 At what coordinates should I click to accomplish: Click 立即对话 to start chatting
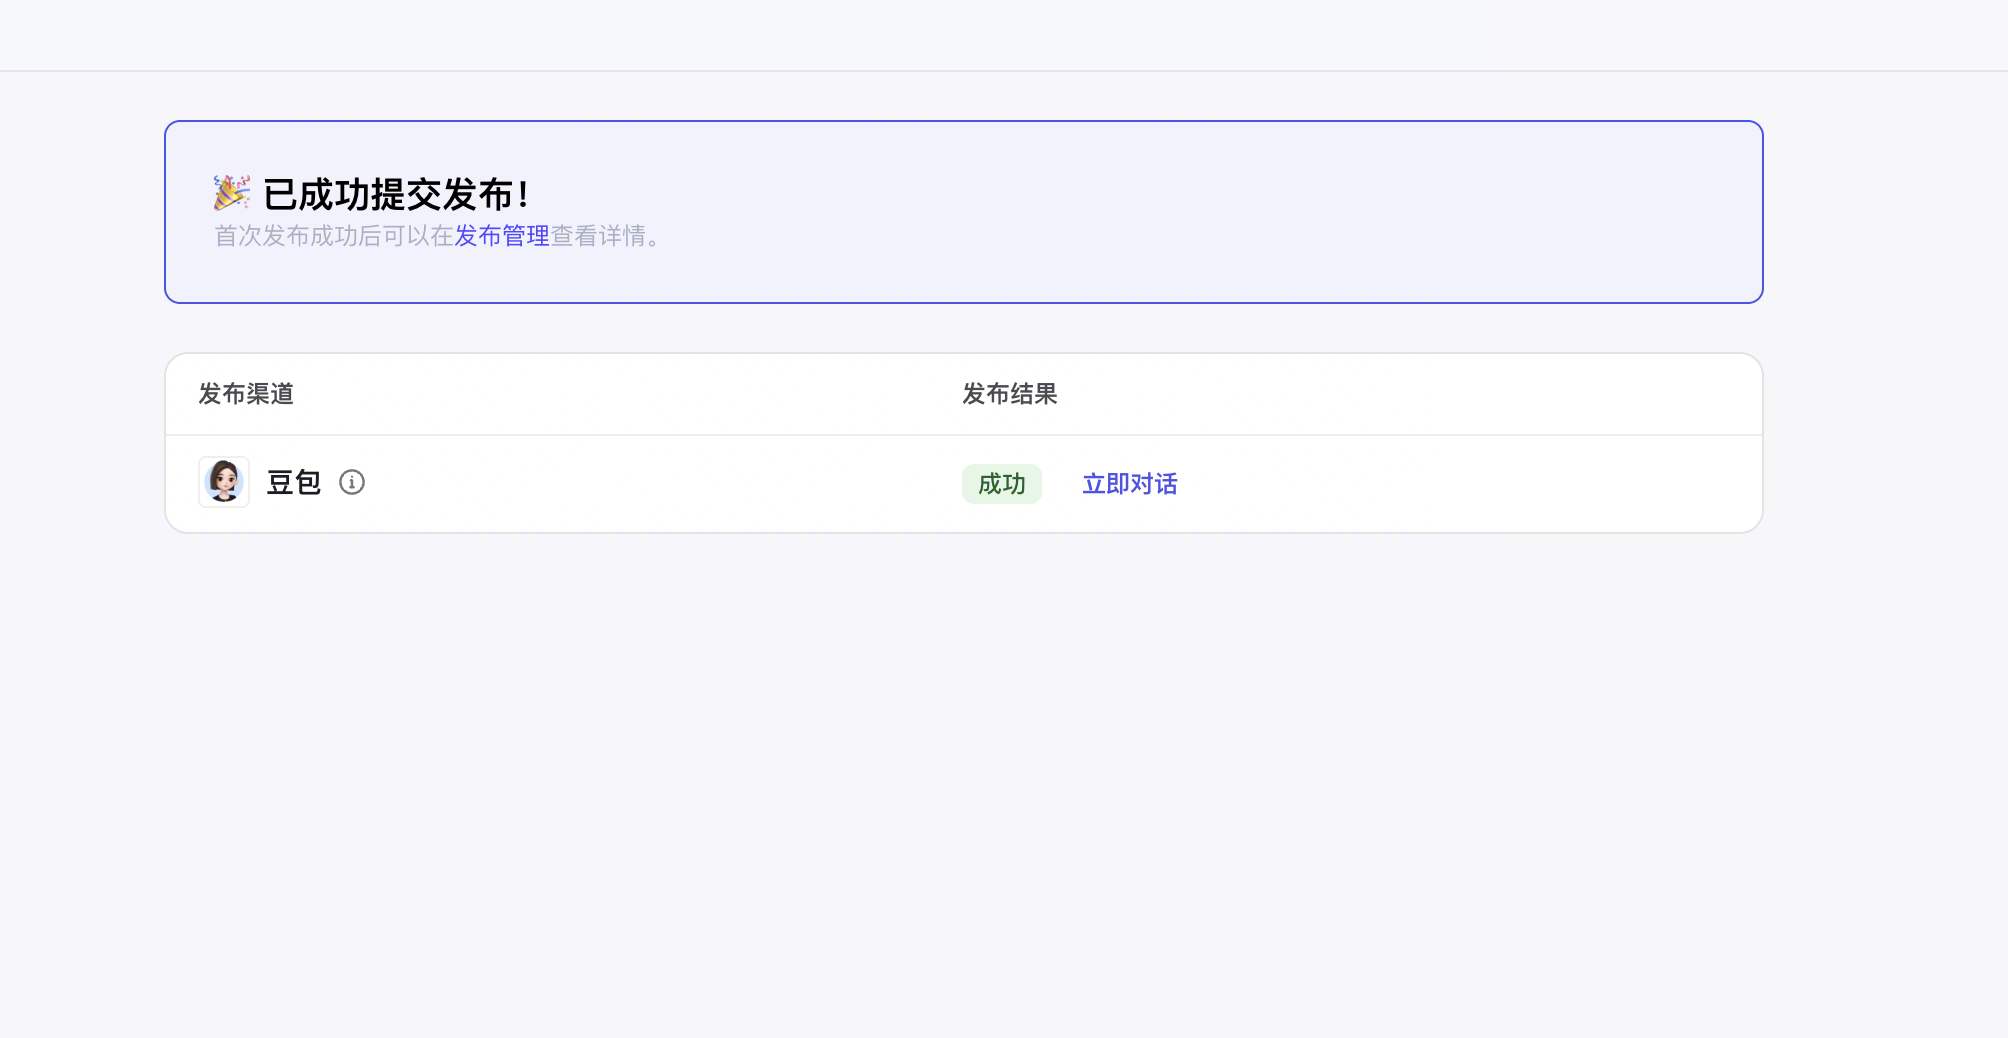[x=1129, y=484]
